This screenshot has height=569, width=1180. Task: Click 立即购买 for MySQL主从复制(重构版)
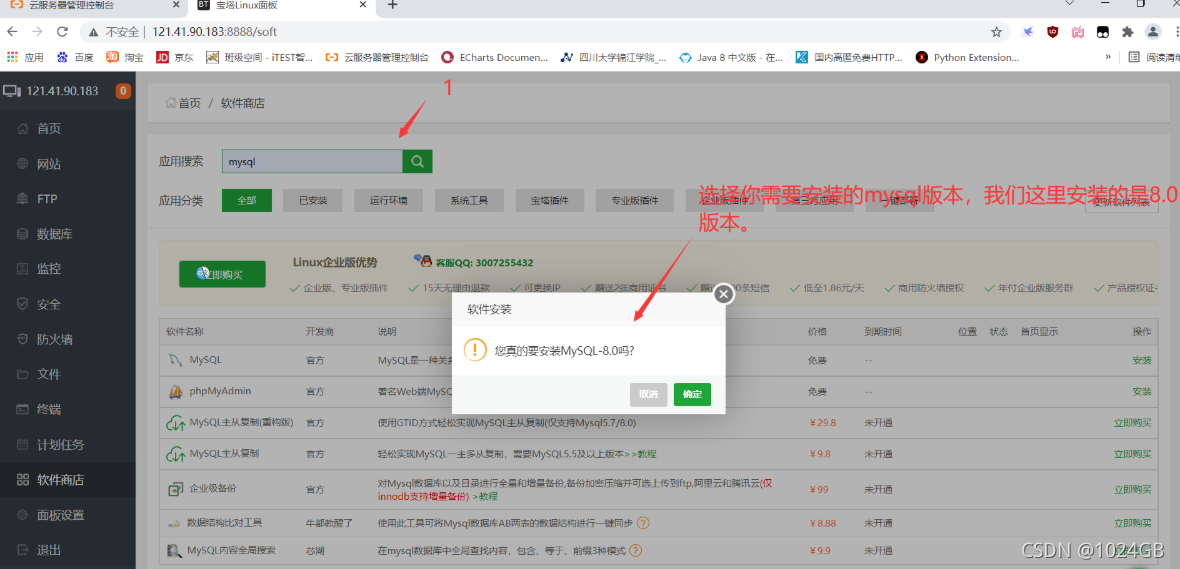point(1133,423)
